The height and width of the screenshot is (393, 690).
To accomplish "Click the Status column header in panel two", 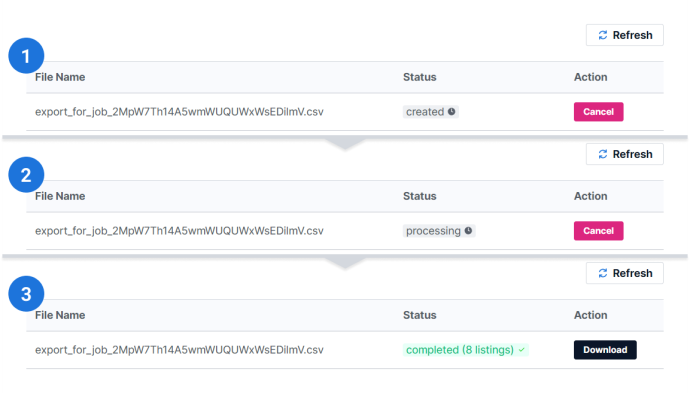I will 420,196.
